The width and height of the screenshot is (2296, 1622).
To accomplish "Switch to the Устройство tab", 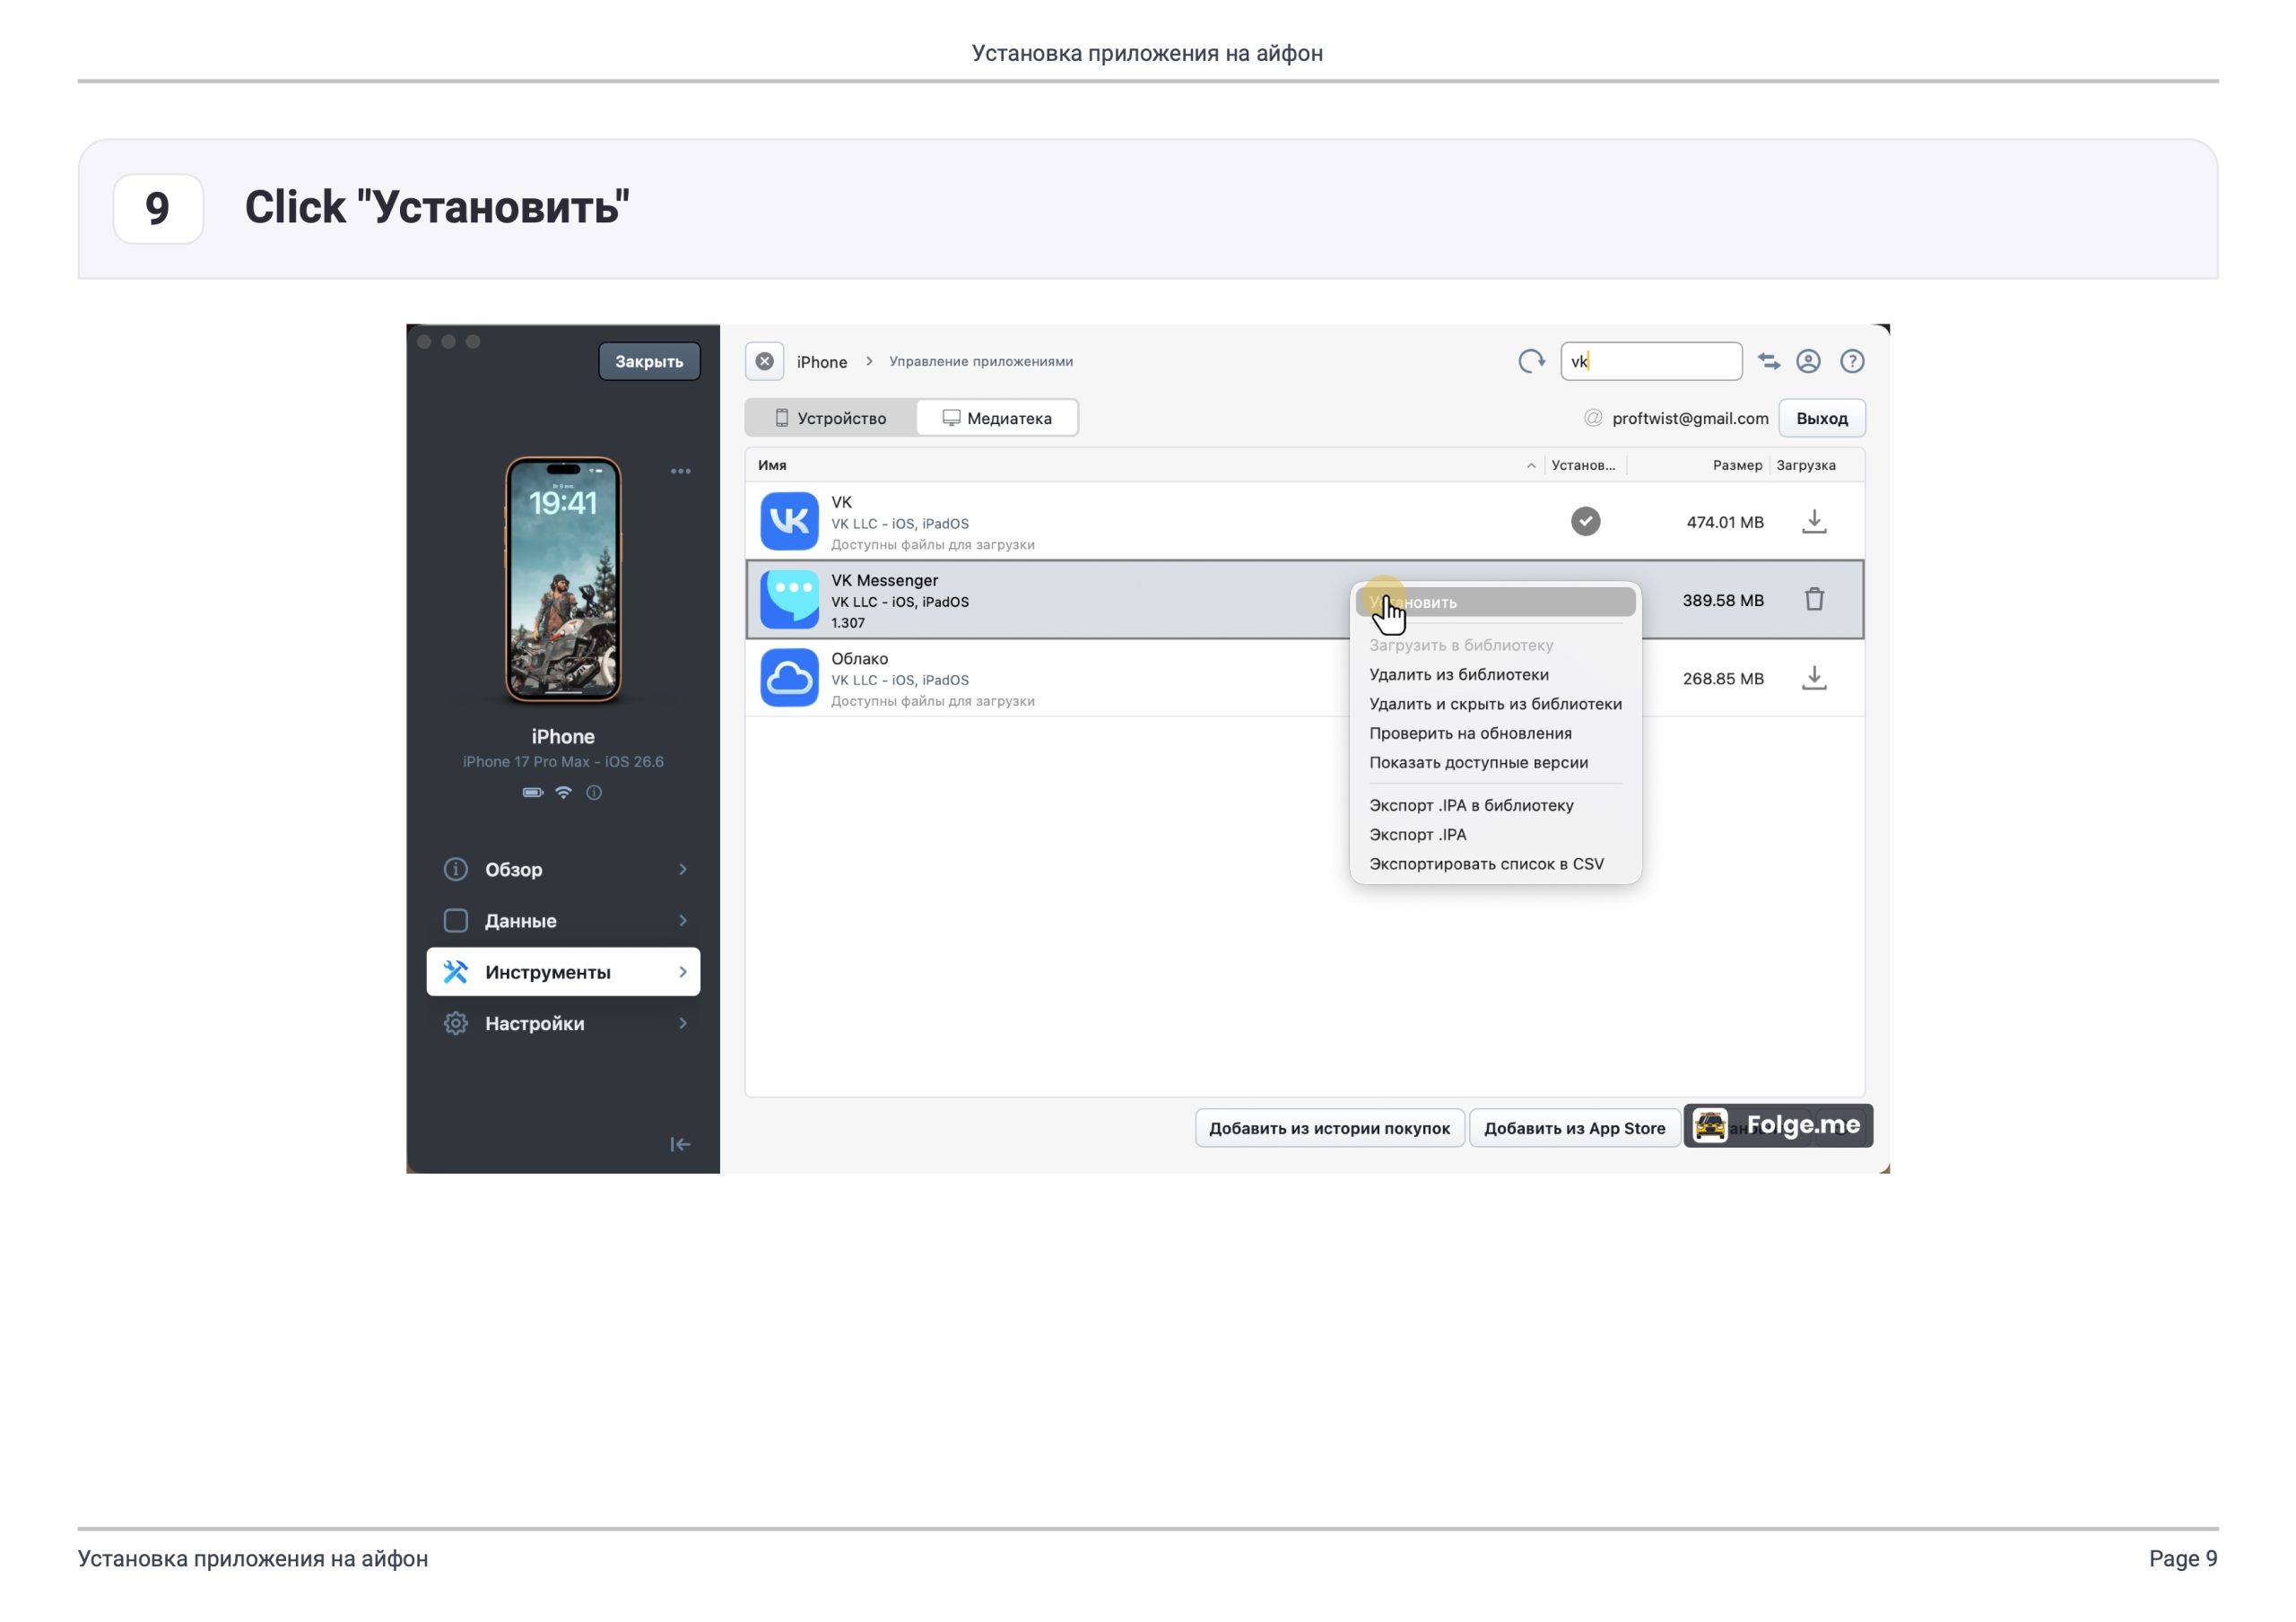I will point(831,418).
